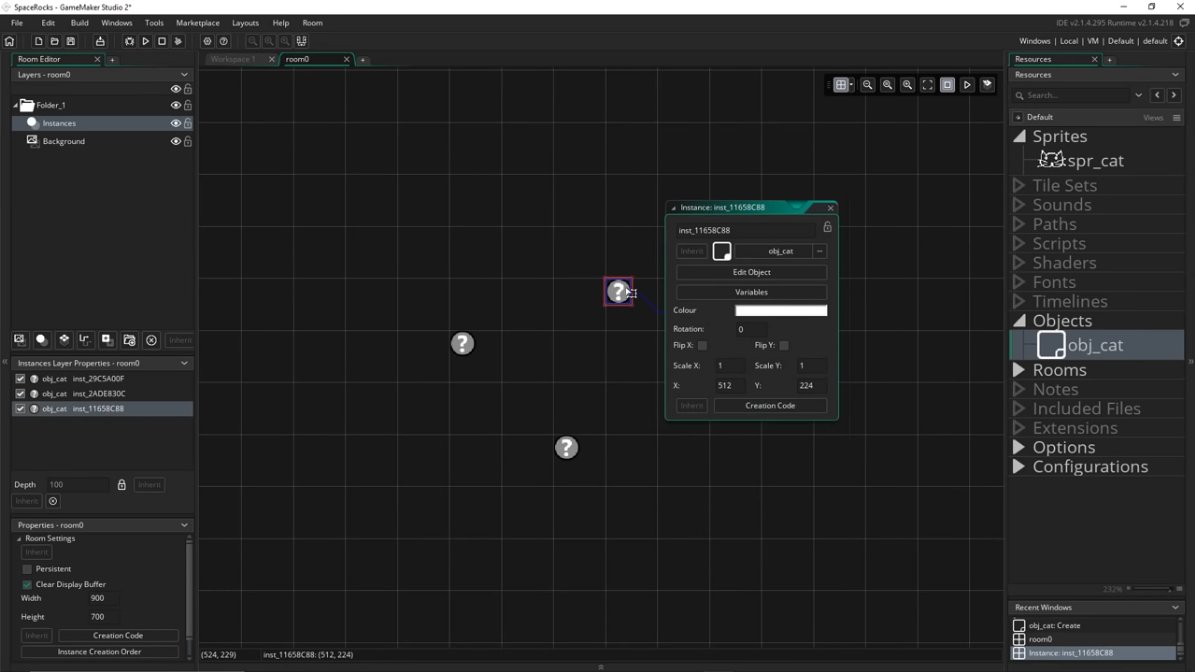1195x672 pixels.
Task: Open the Help question-mark toolbar icon
Action: pos(223,41)
